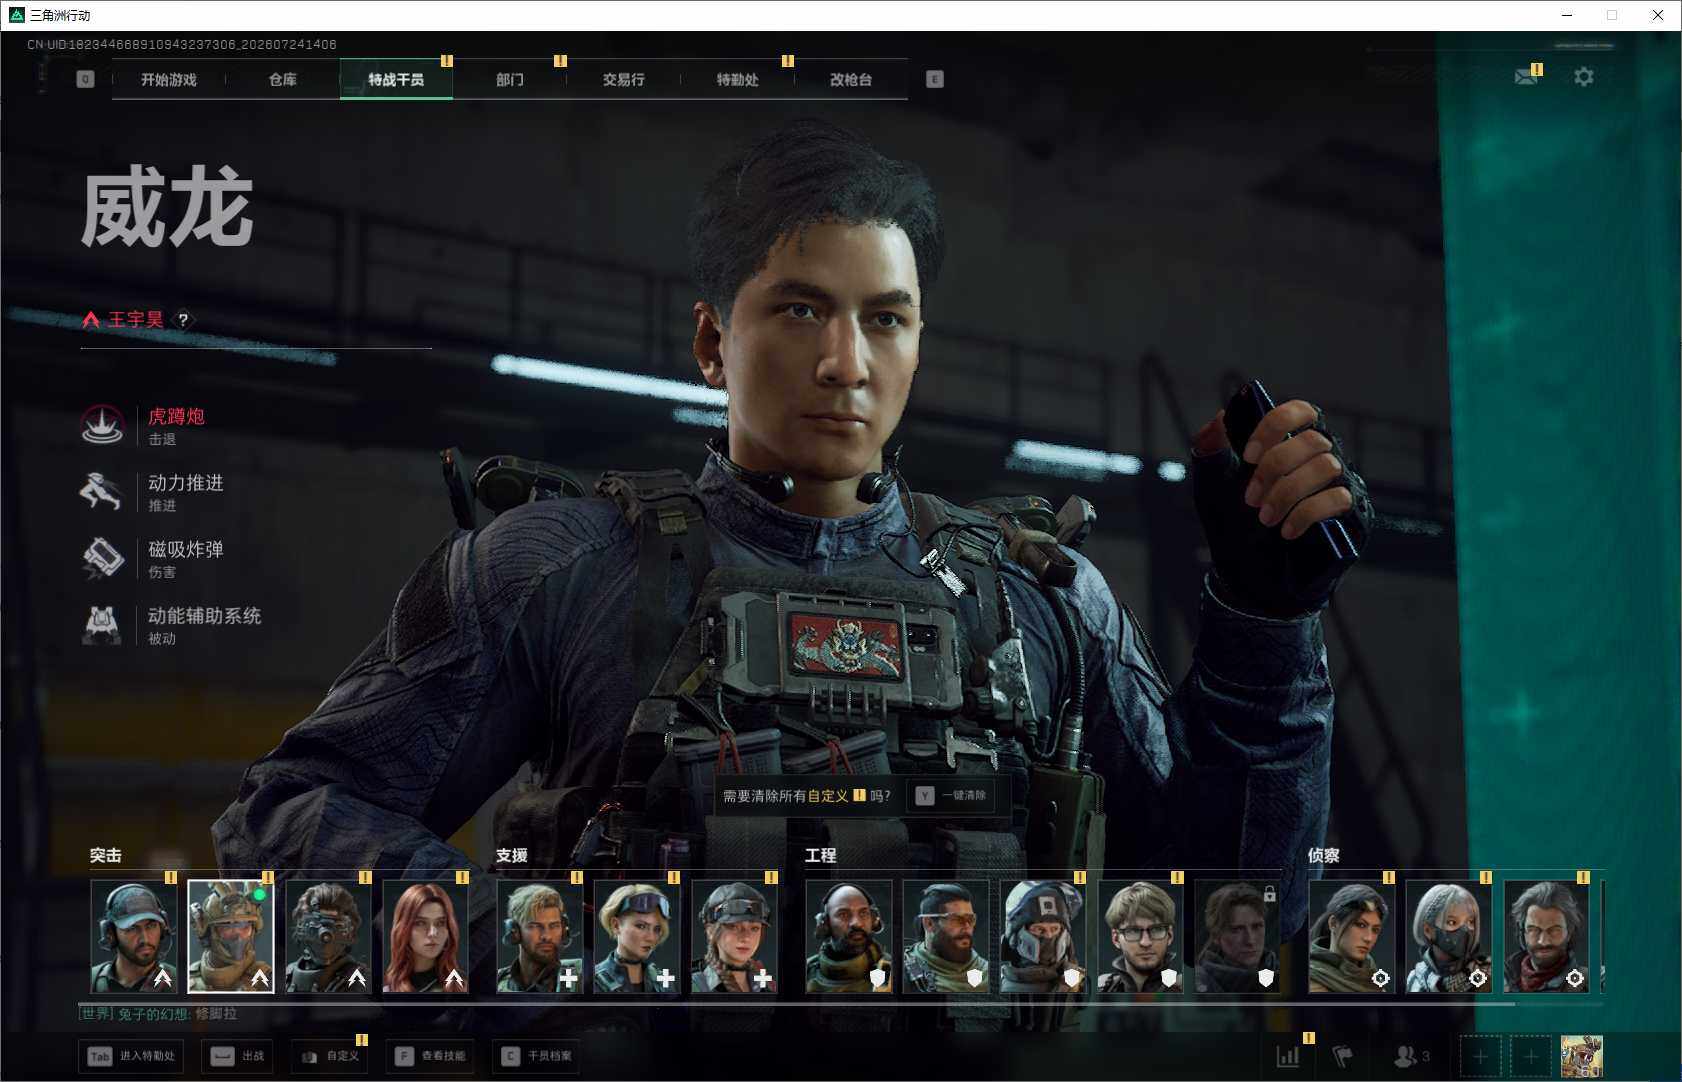Viewport: 1682px width, 1082px height.
Task: Click the 查看技能 button
Action: (x=430, y=1056)
